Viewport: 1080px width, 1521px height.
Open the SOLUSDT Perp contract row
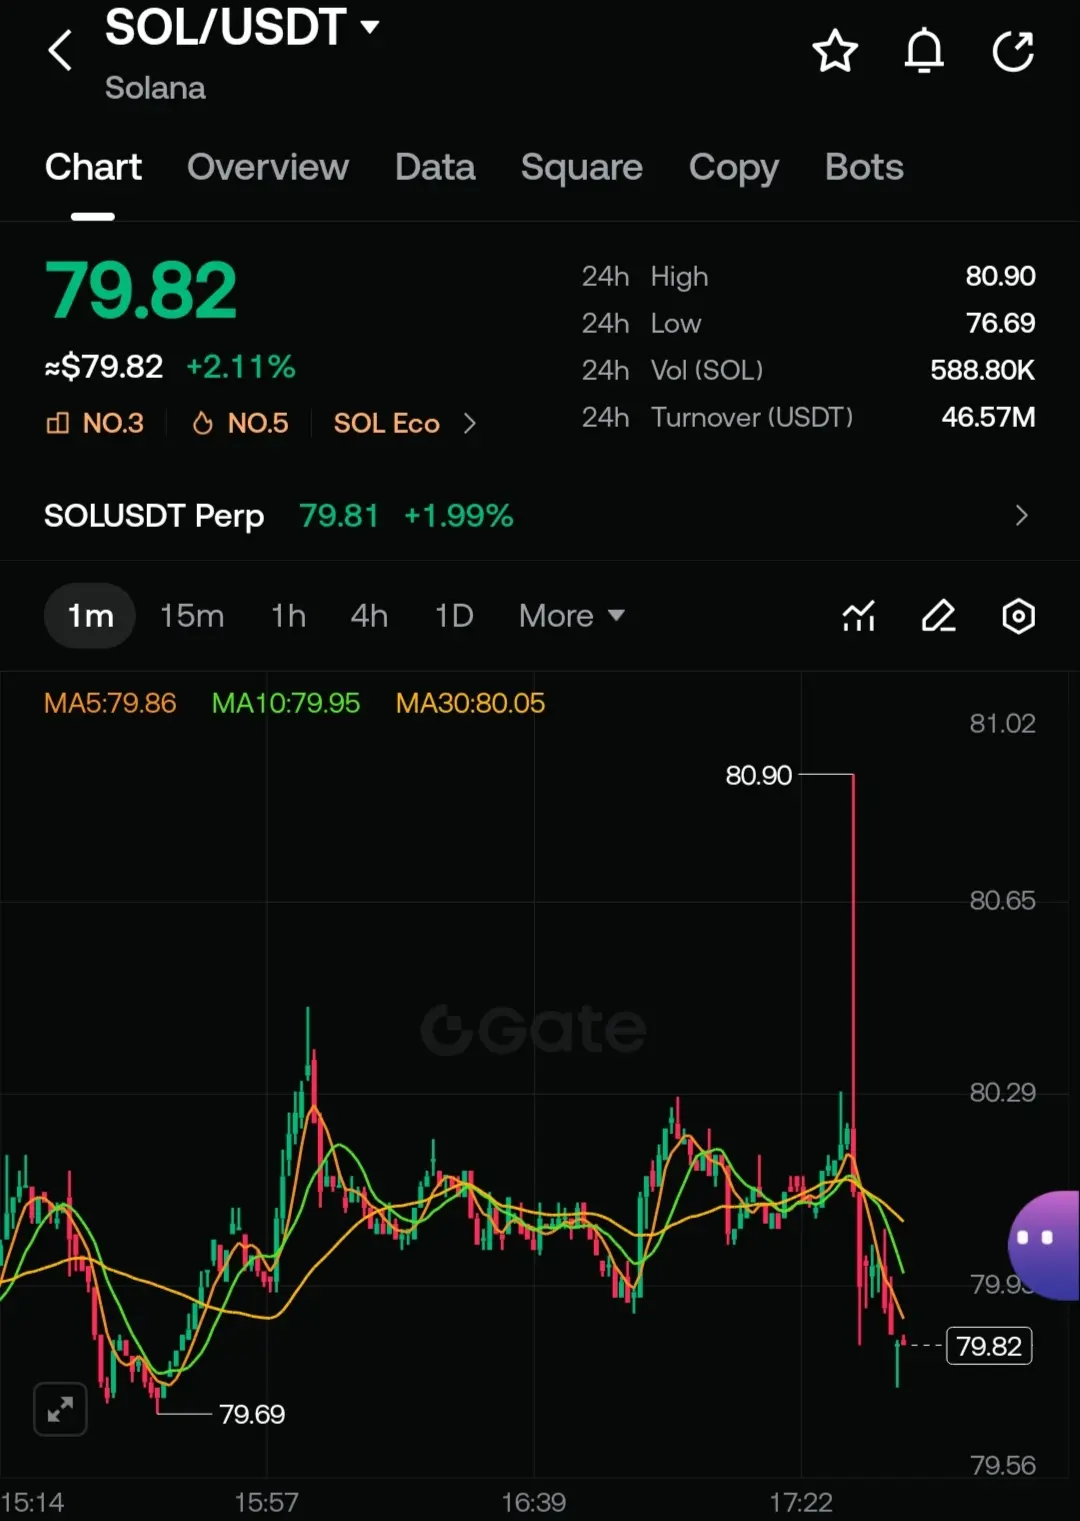540,516
